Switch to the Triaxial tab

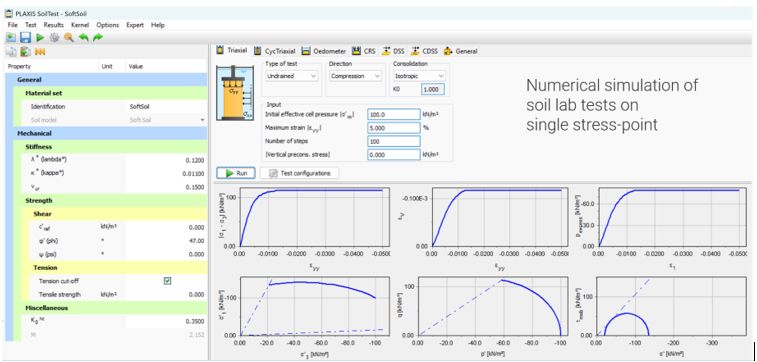click(232, 50)
